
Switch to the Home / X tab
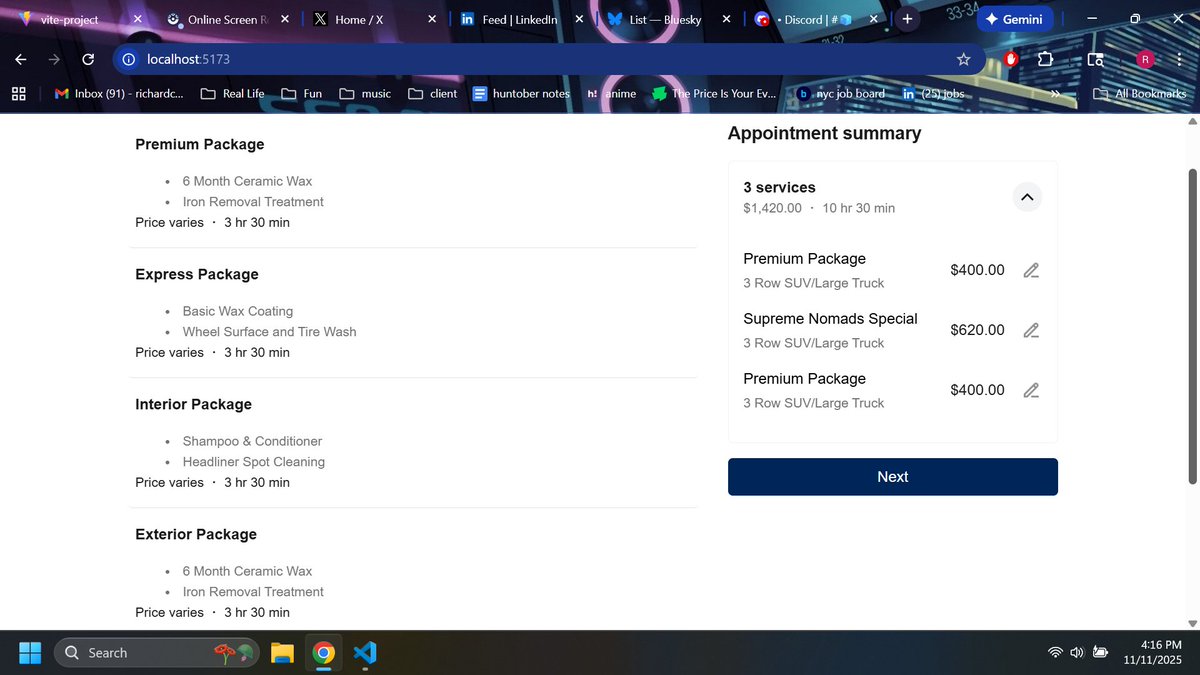(x=374, y=19)
